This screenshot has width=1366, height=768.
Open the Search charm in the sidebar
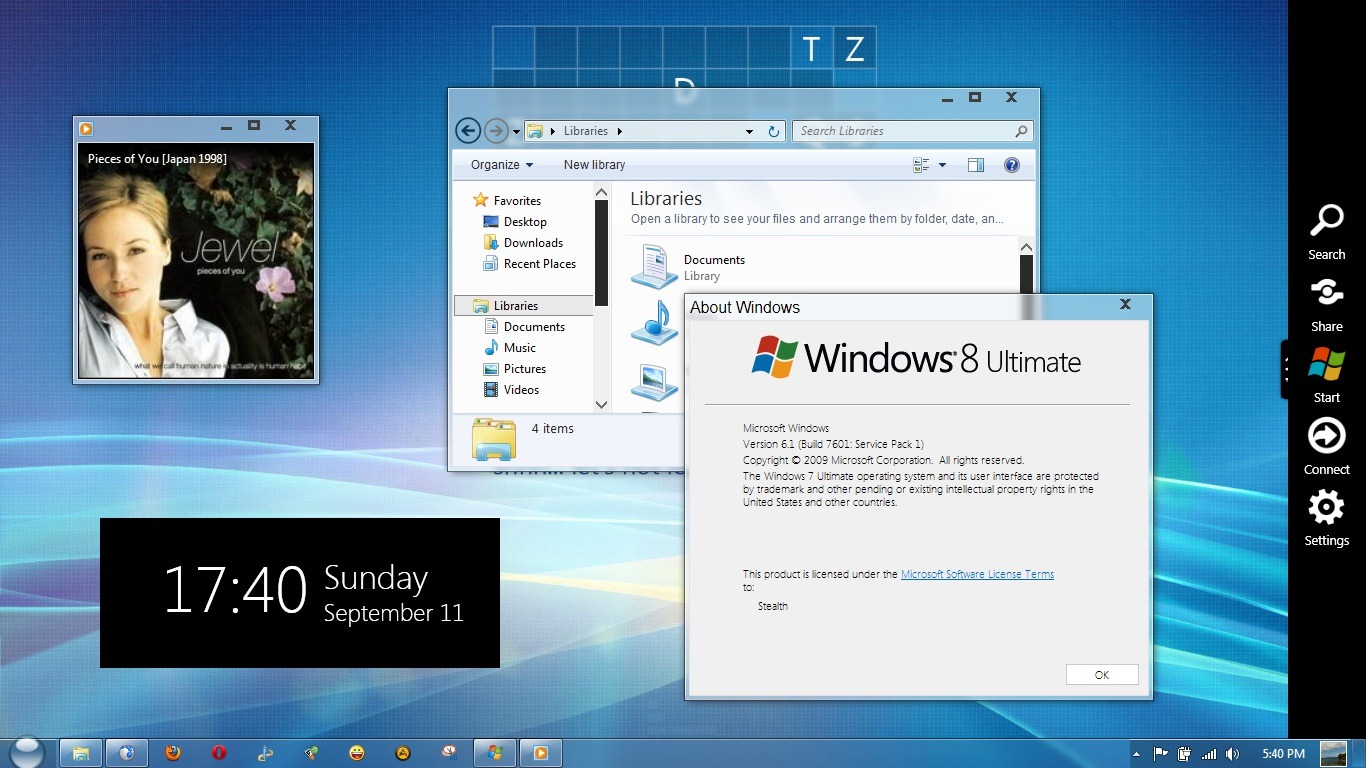1327,232
